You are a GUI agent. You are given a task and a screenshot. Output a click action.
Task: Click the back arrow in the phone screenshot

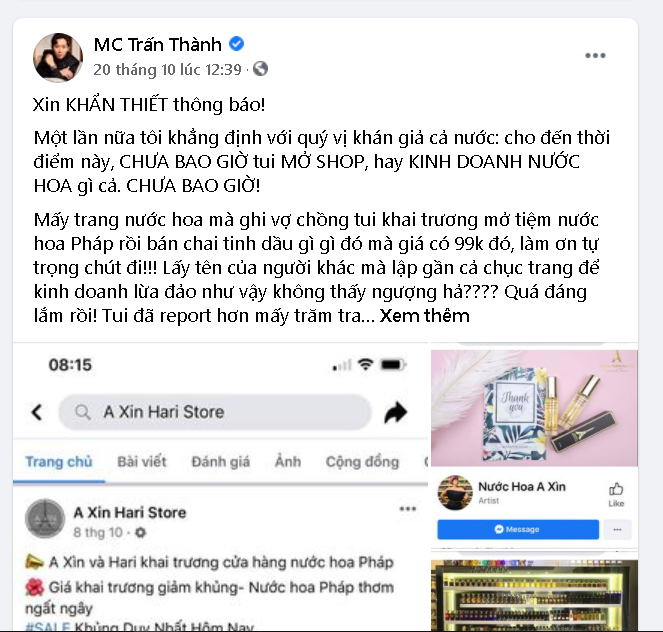pyautogui.click(x=37, y=412)
